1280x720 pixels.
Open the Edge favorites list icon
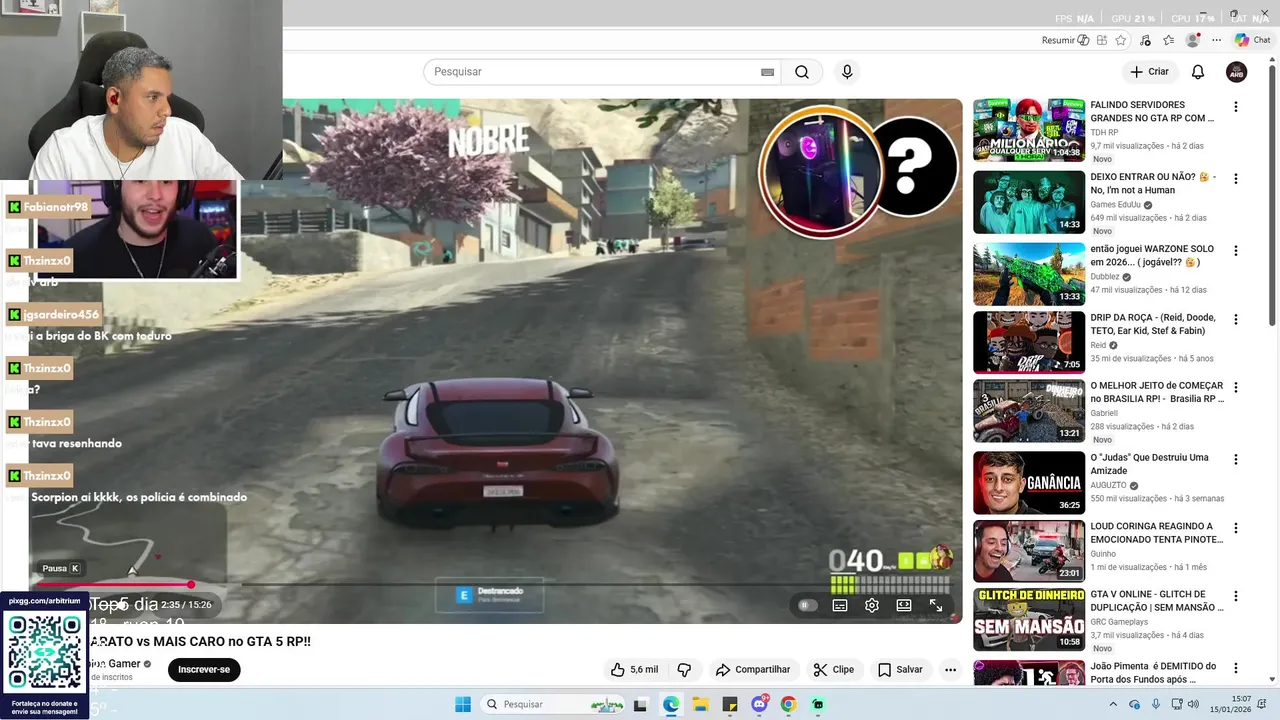1168,40
